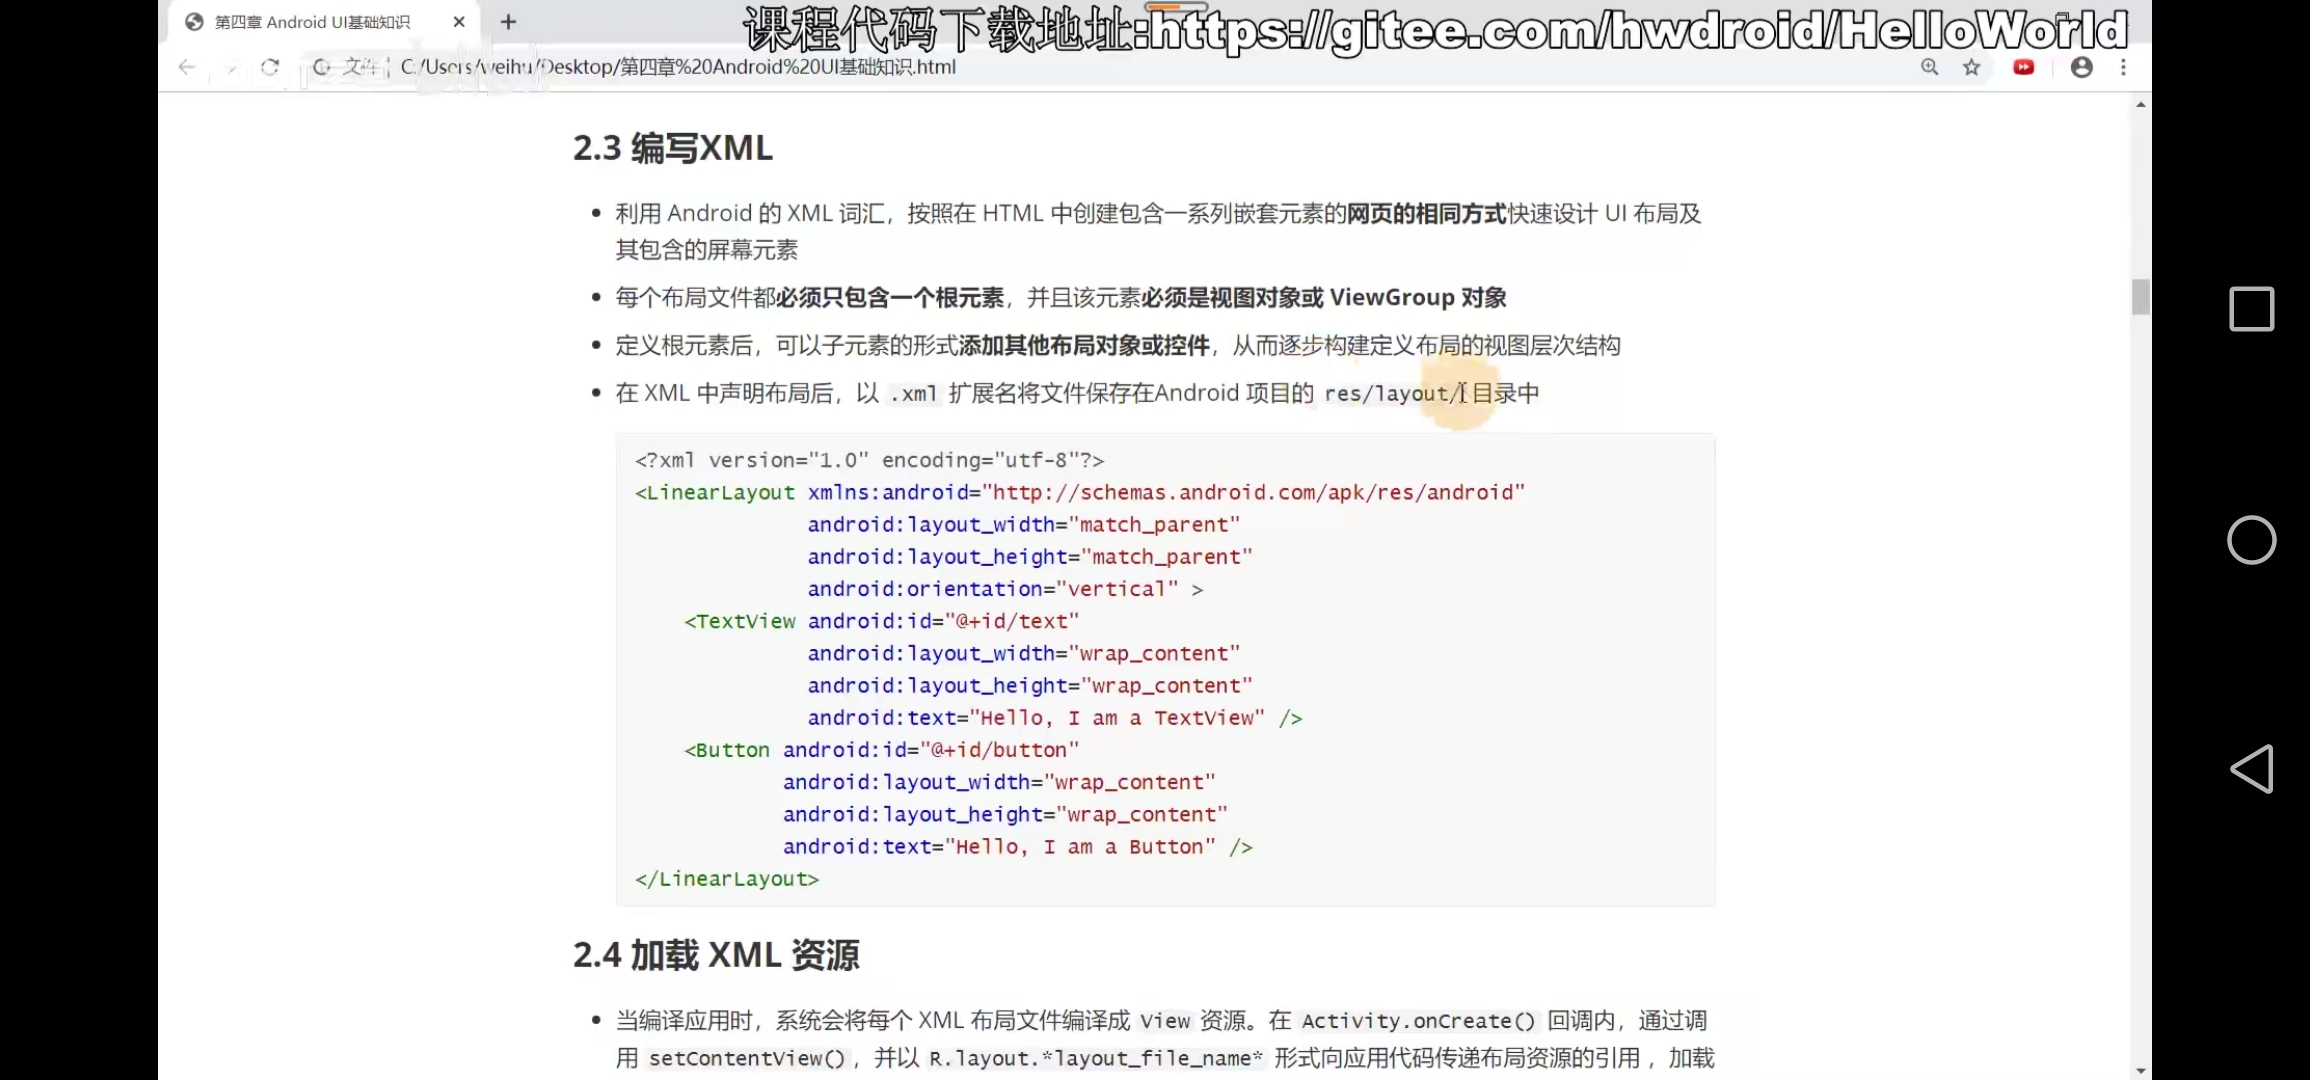The width and height of the screenshot is (2310, 1080).
Task: Click the address bar file path
Action: coord(678,67)
